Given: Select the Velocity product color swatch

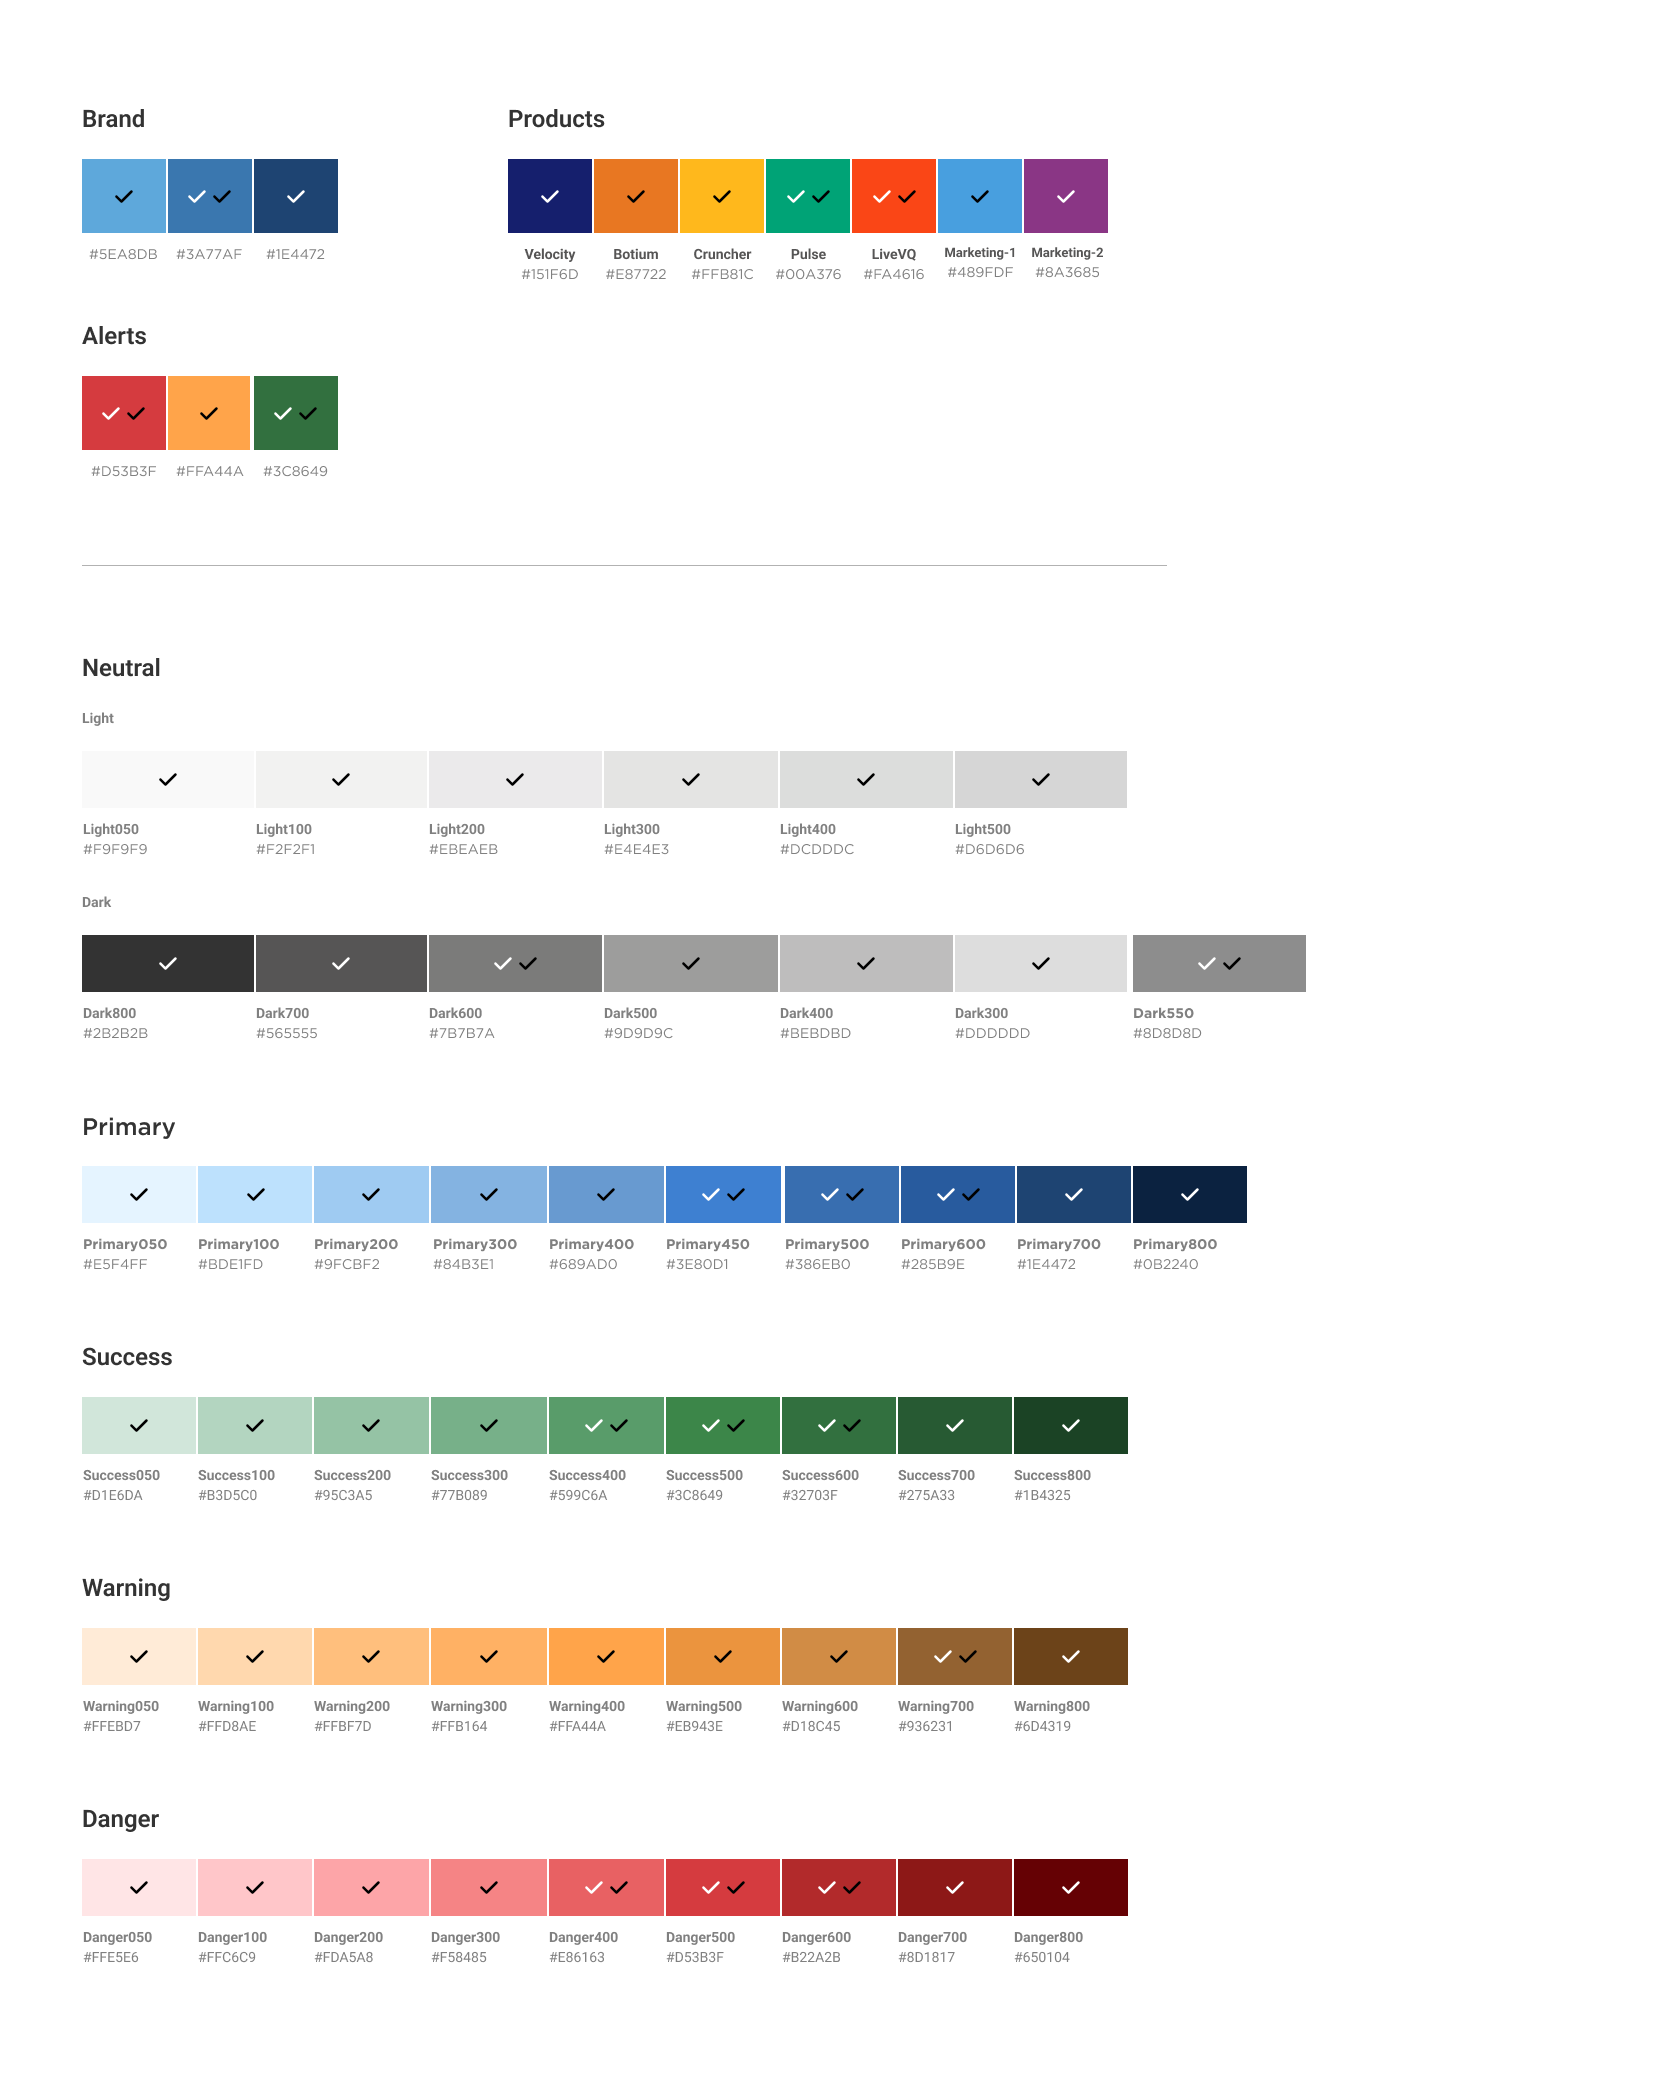Looking at the screenshot, I should 550,196.
